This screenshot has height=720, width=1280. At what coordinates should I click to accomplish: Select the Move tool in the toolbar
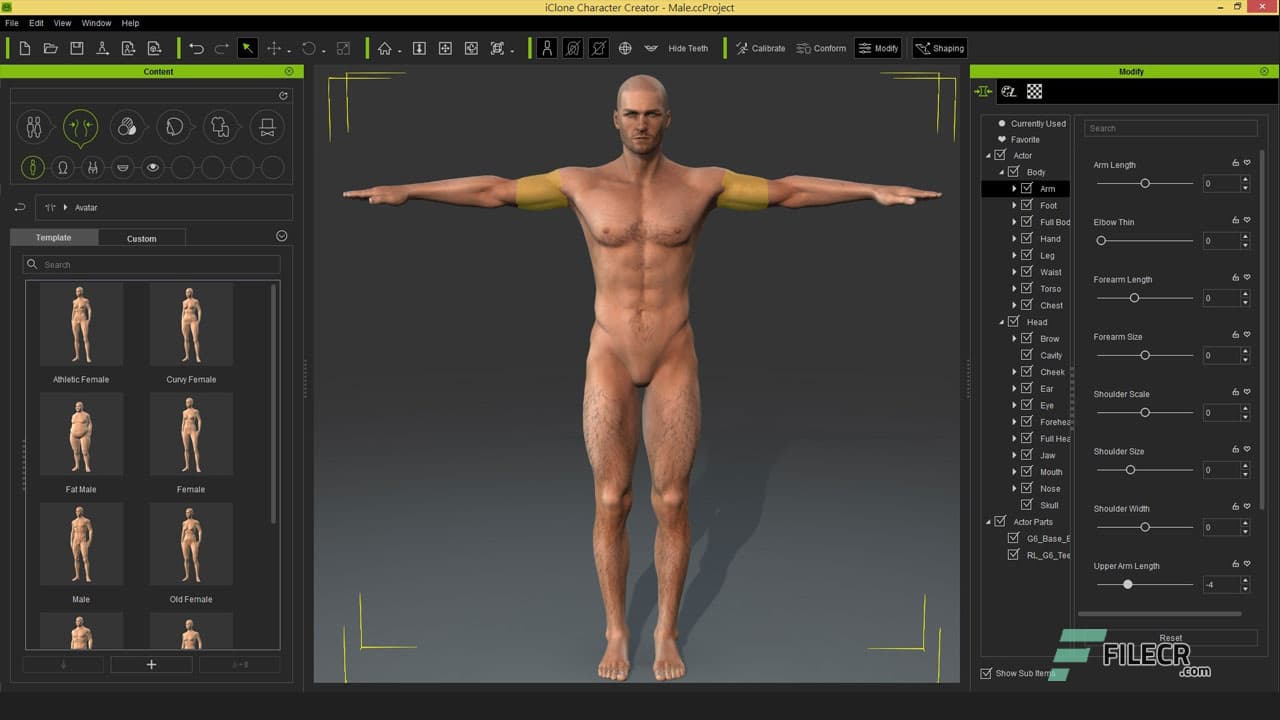click(274, 47)
